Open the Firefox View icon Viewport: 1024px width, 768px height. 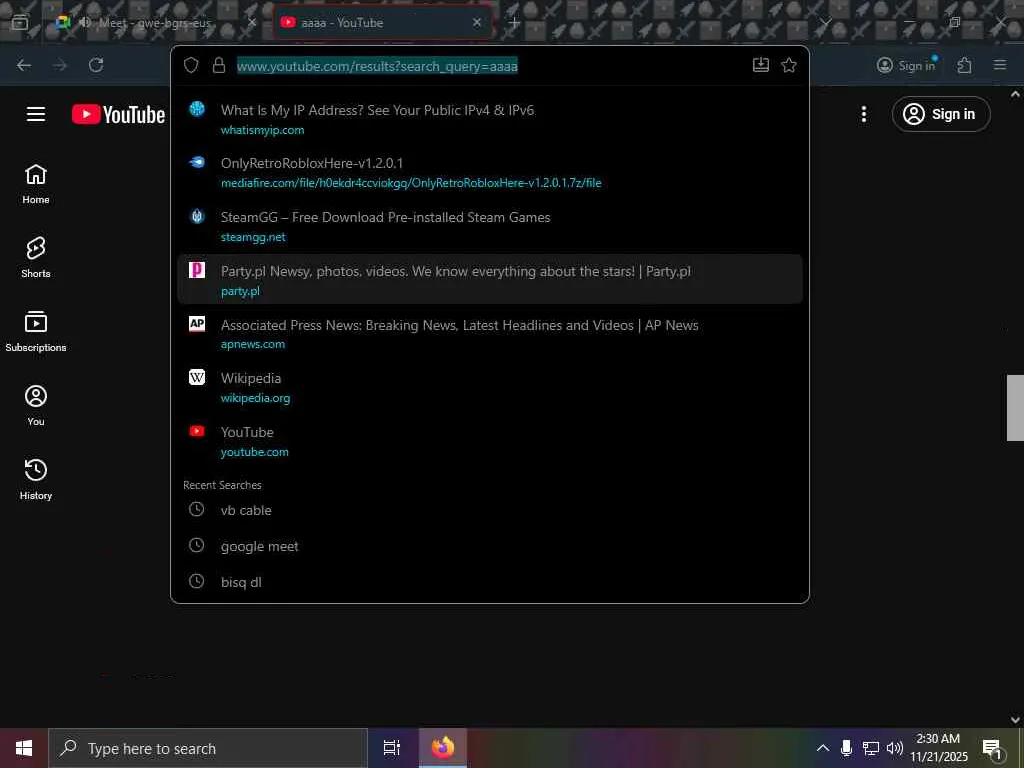20,22
